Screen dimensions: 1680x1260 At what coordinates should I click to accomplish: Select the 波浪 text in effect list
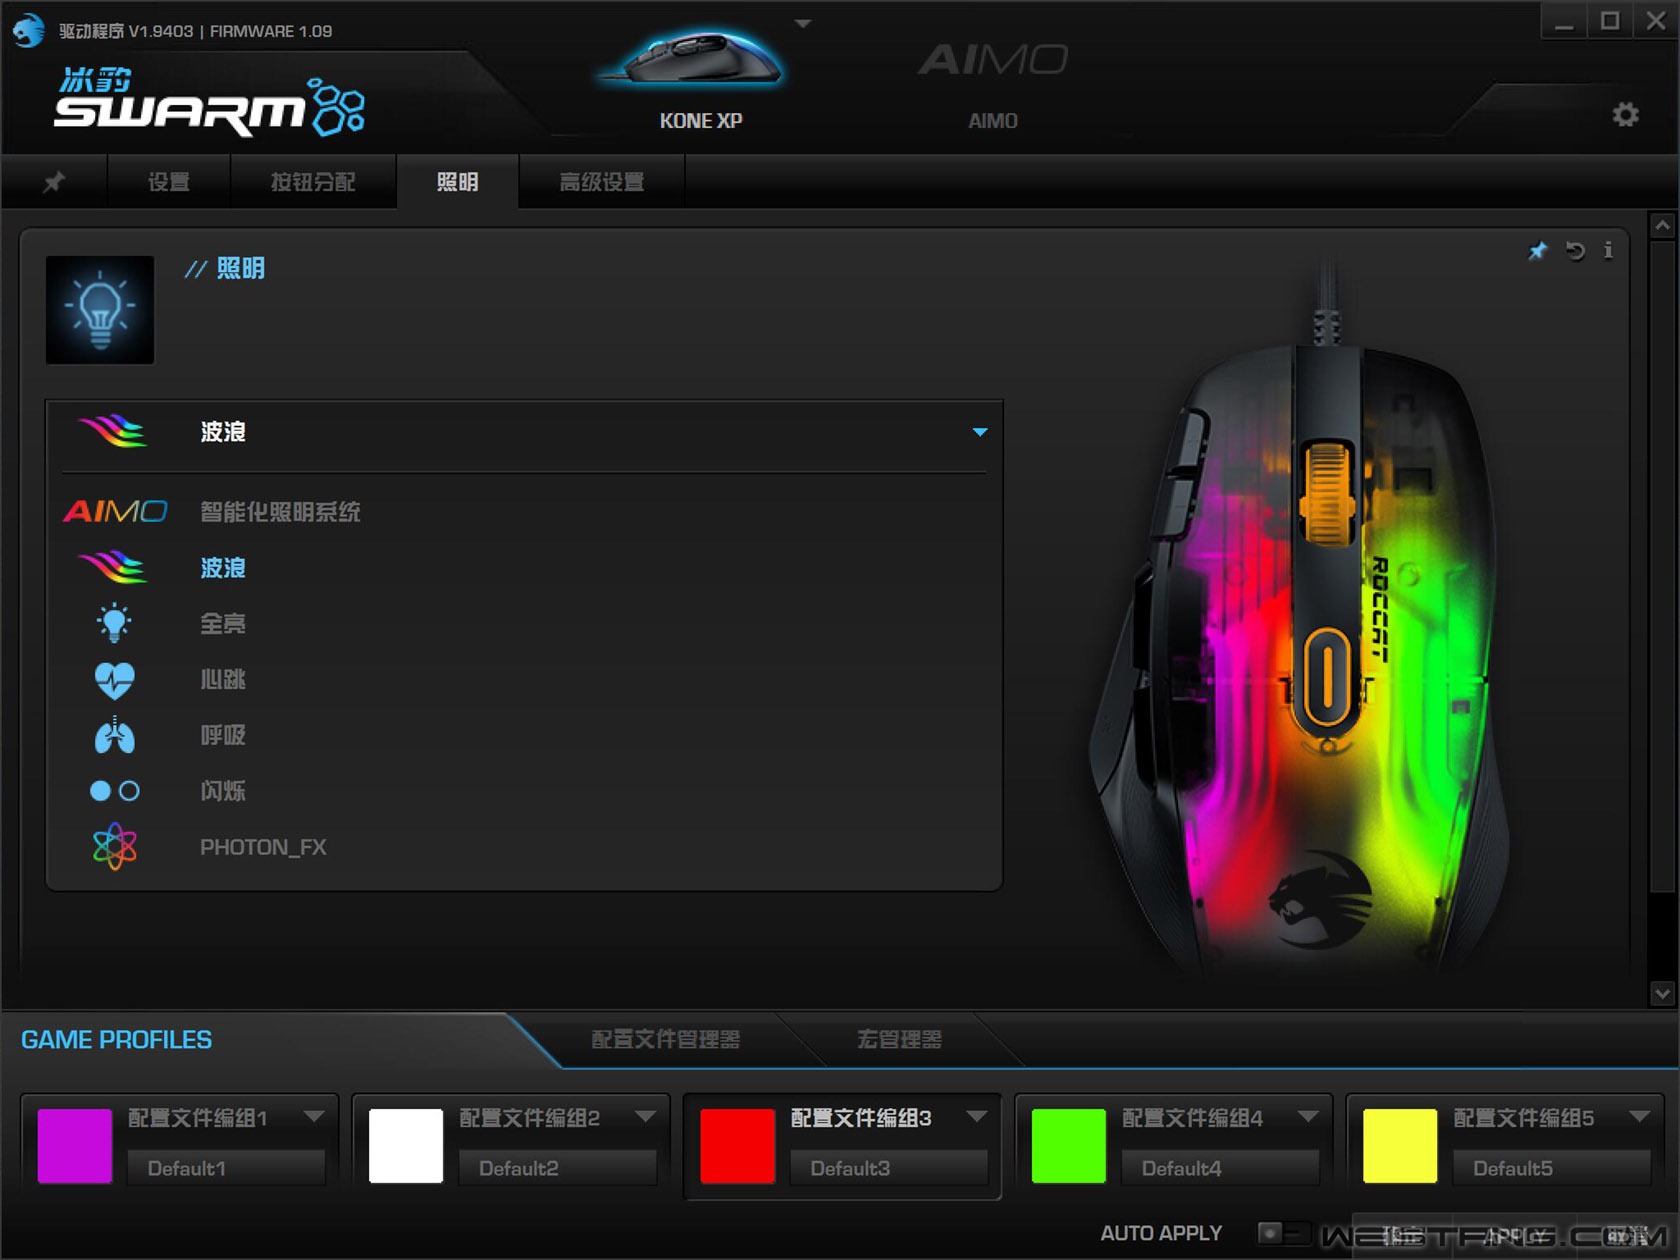click(x=223, y=568)
